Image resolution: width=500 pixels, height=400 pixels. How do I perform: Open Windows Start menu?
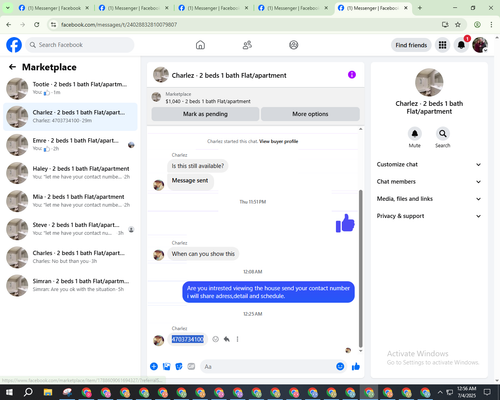tap(9, 392)
